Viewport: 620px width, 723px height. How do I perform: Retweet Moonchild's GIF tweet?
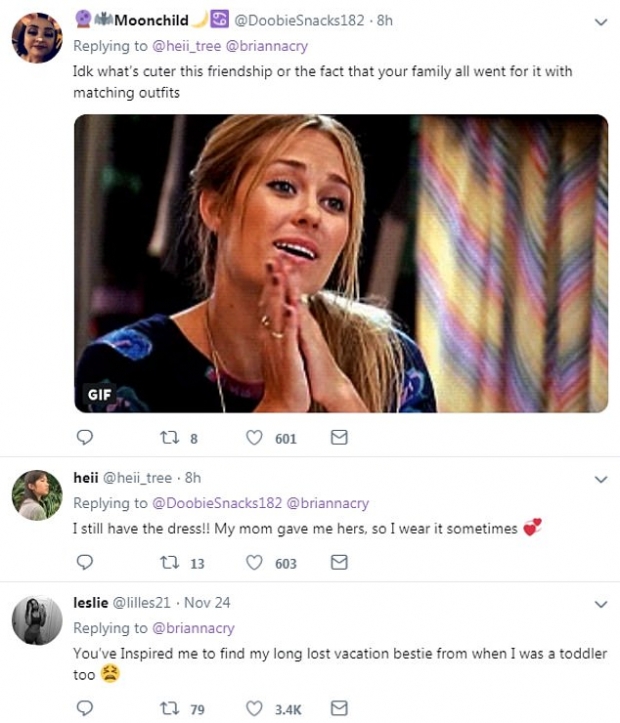(170, 438)
